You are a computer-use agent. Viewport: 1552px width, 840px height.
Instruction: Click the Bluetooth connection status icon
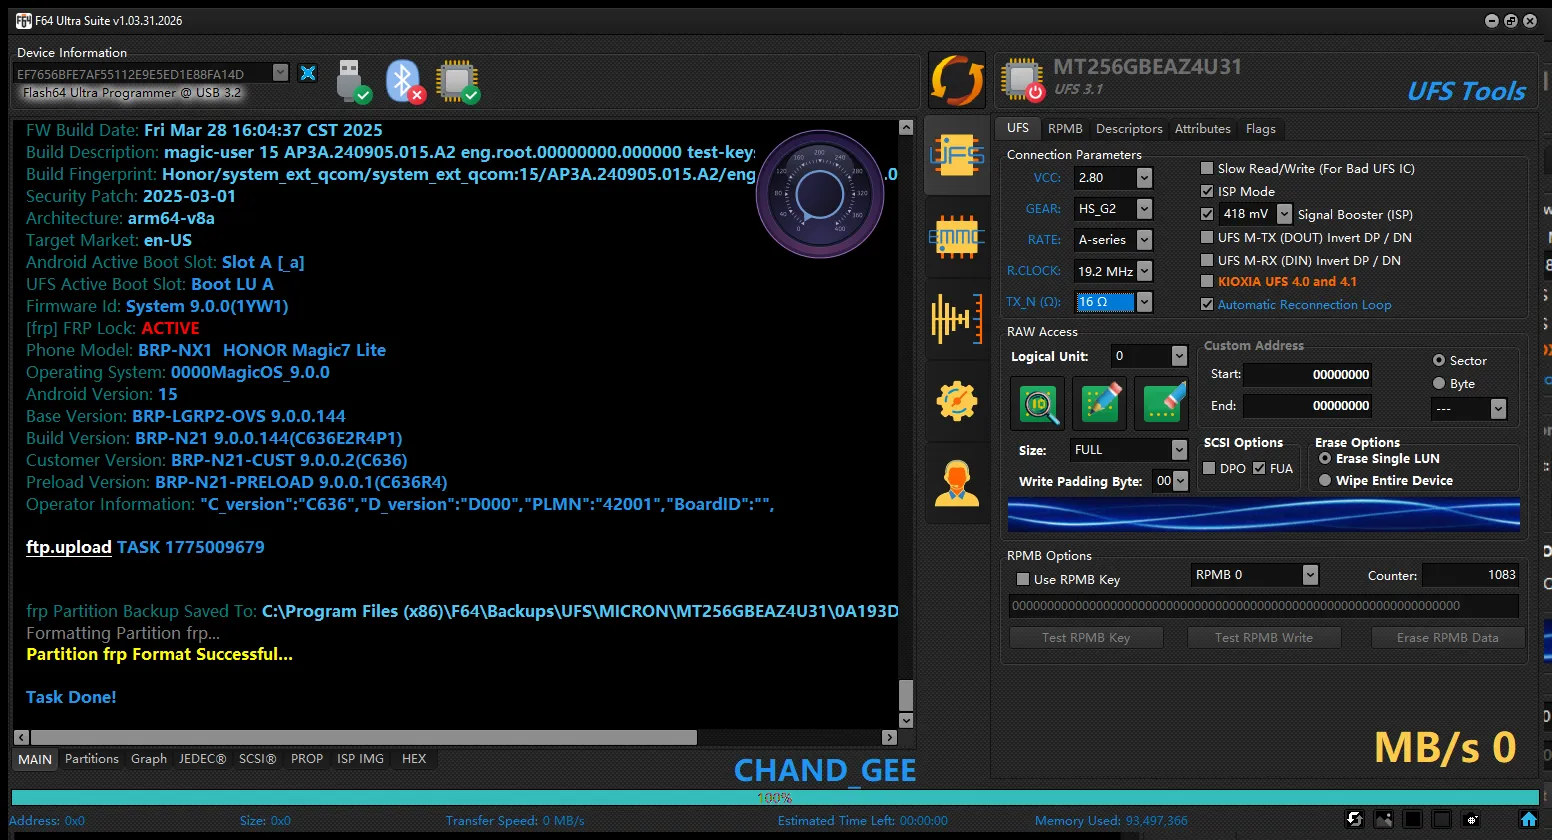pos(405,81)
